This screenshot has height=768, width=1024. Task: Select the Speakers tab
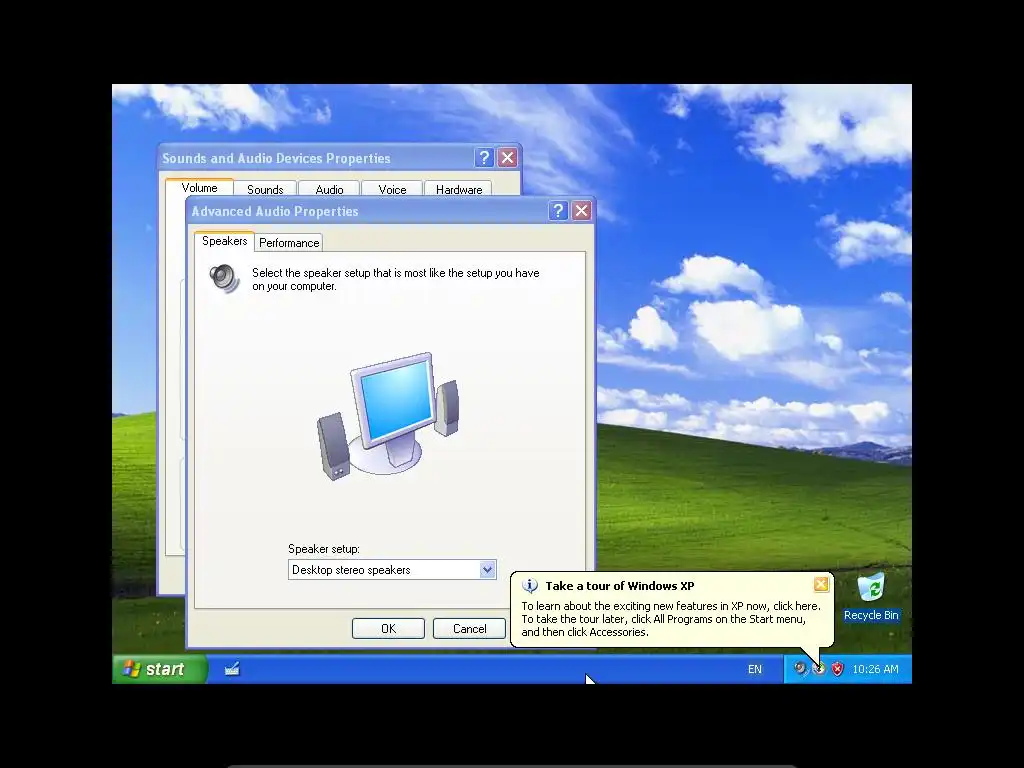click(x=224, y=241)
